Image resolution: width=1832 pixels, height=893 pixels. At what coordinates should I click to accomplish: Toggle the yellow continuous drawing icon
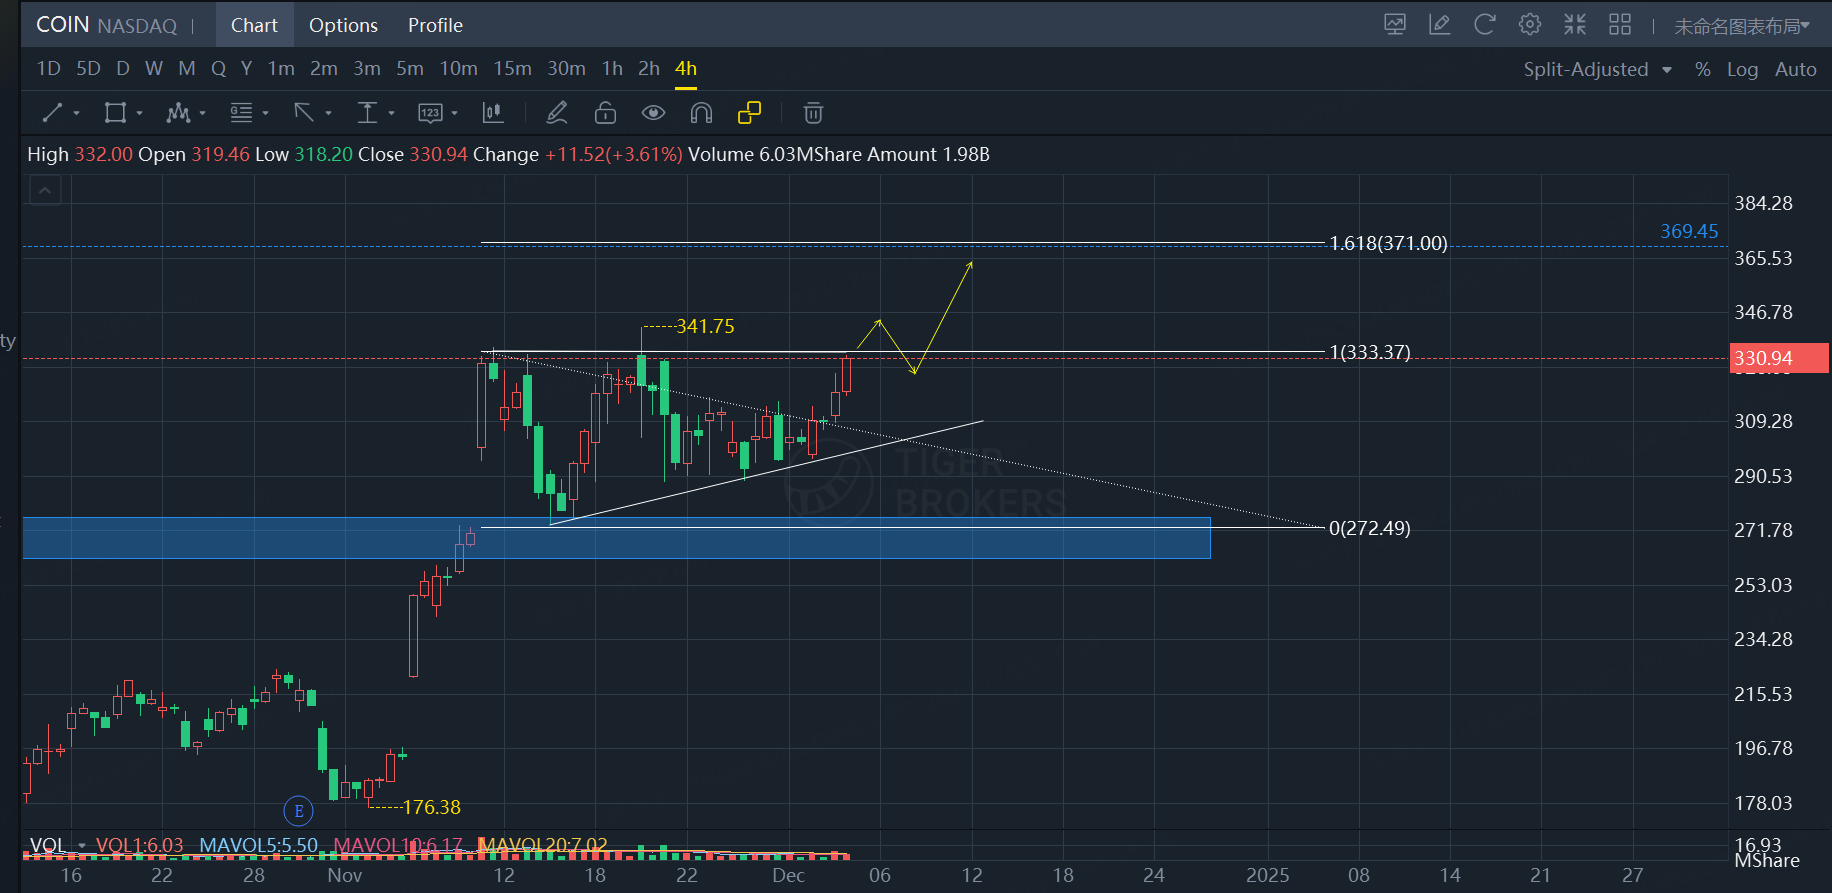click(x=749, y=113)
